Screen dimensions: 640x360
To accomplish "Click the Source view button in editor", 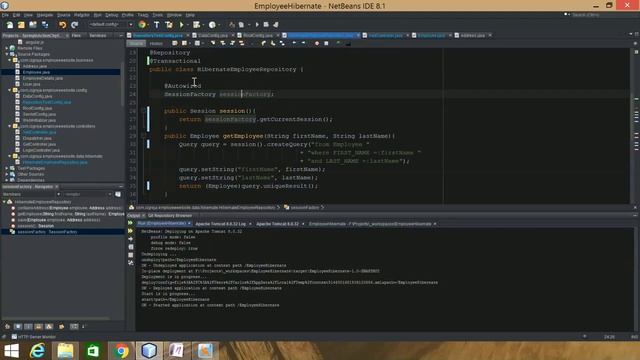I will [136, 43].
